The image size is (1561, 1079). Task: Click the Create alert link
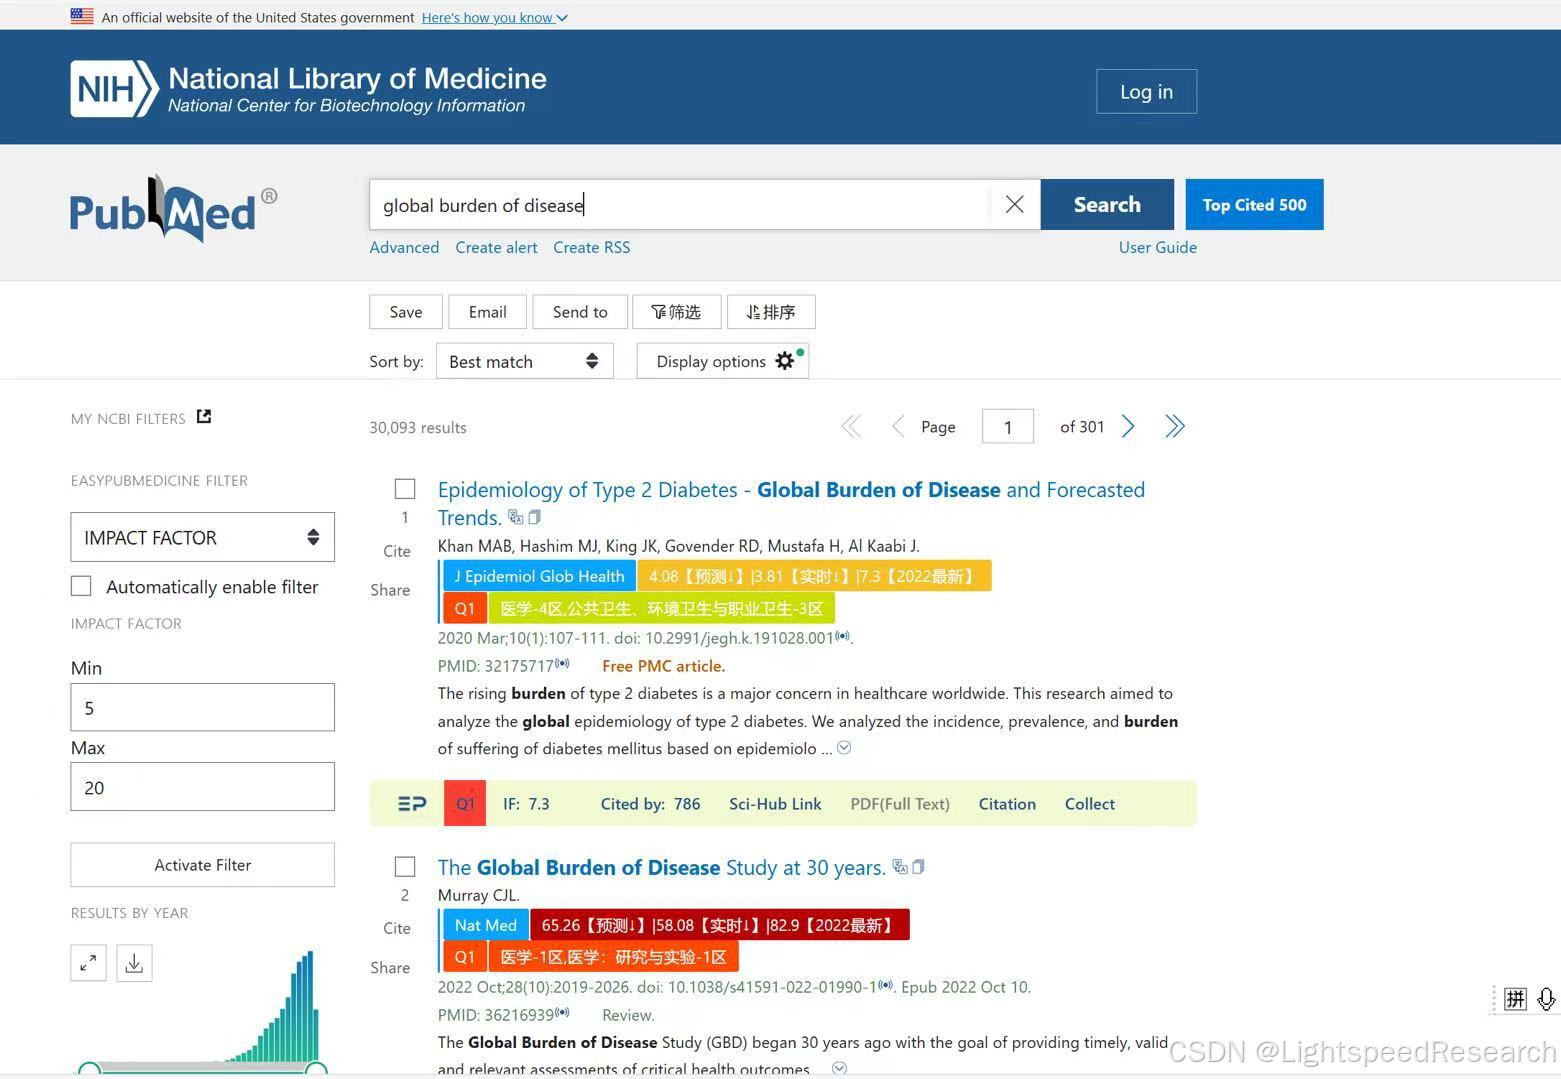[496, 247]
